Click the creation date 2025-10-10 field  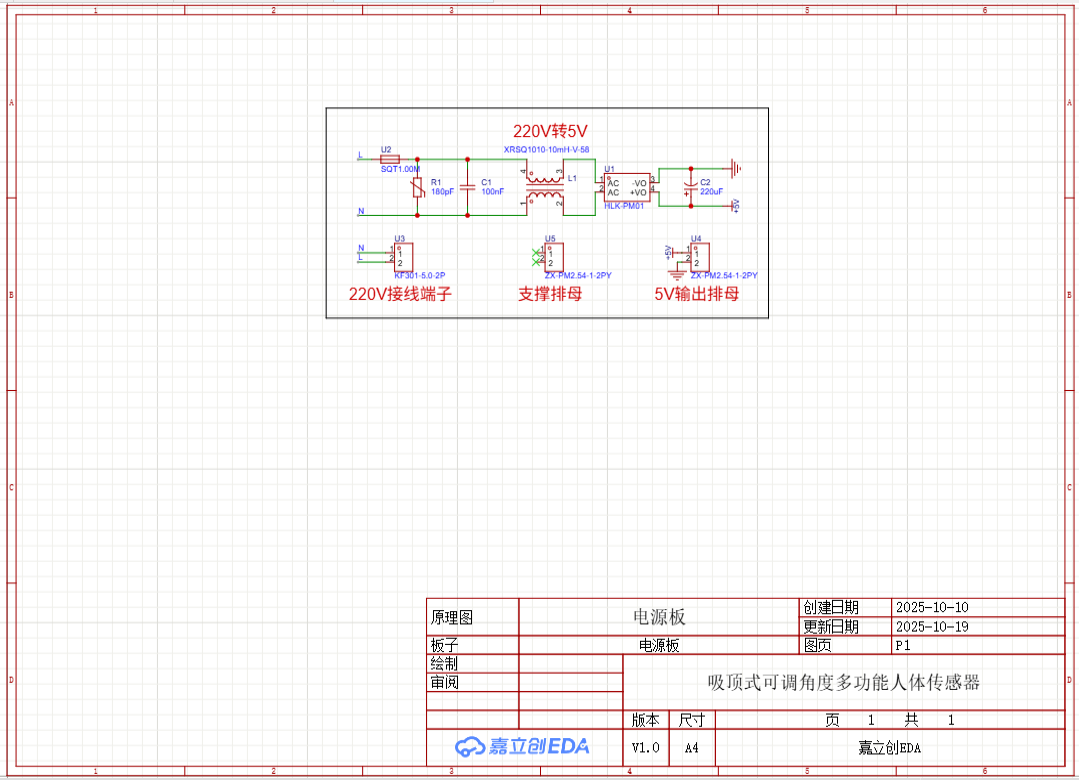[931, 607]
